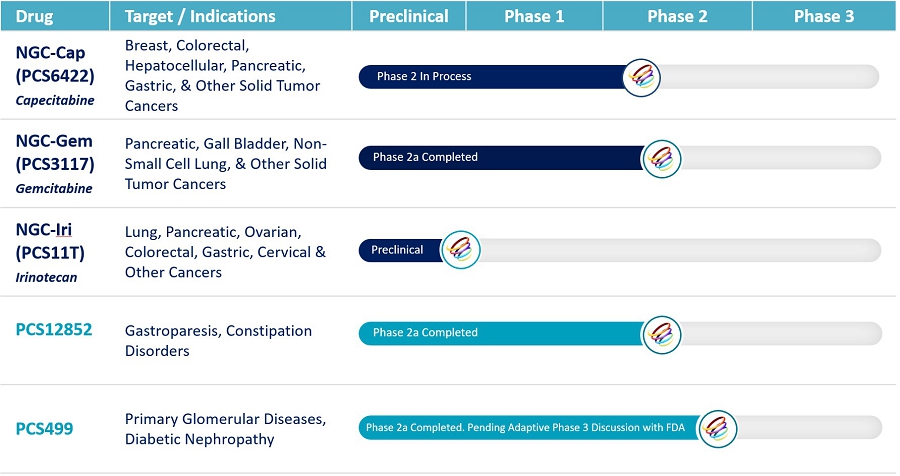The height and width of the screenshot is (476, 900).
Task: Click the Drug column header
Action: tap(35, 16)
